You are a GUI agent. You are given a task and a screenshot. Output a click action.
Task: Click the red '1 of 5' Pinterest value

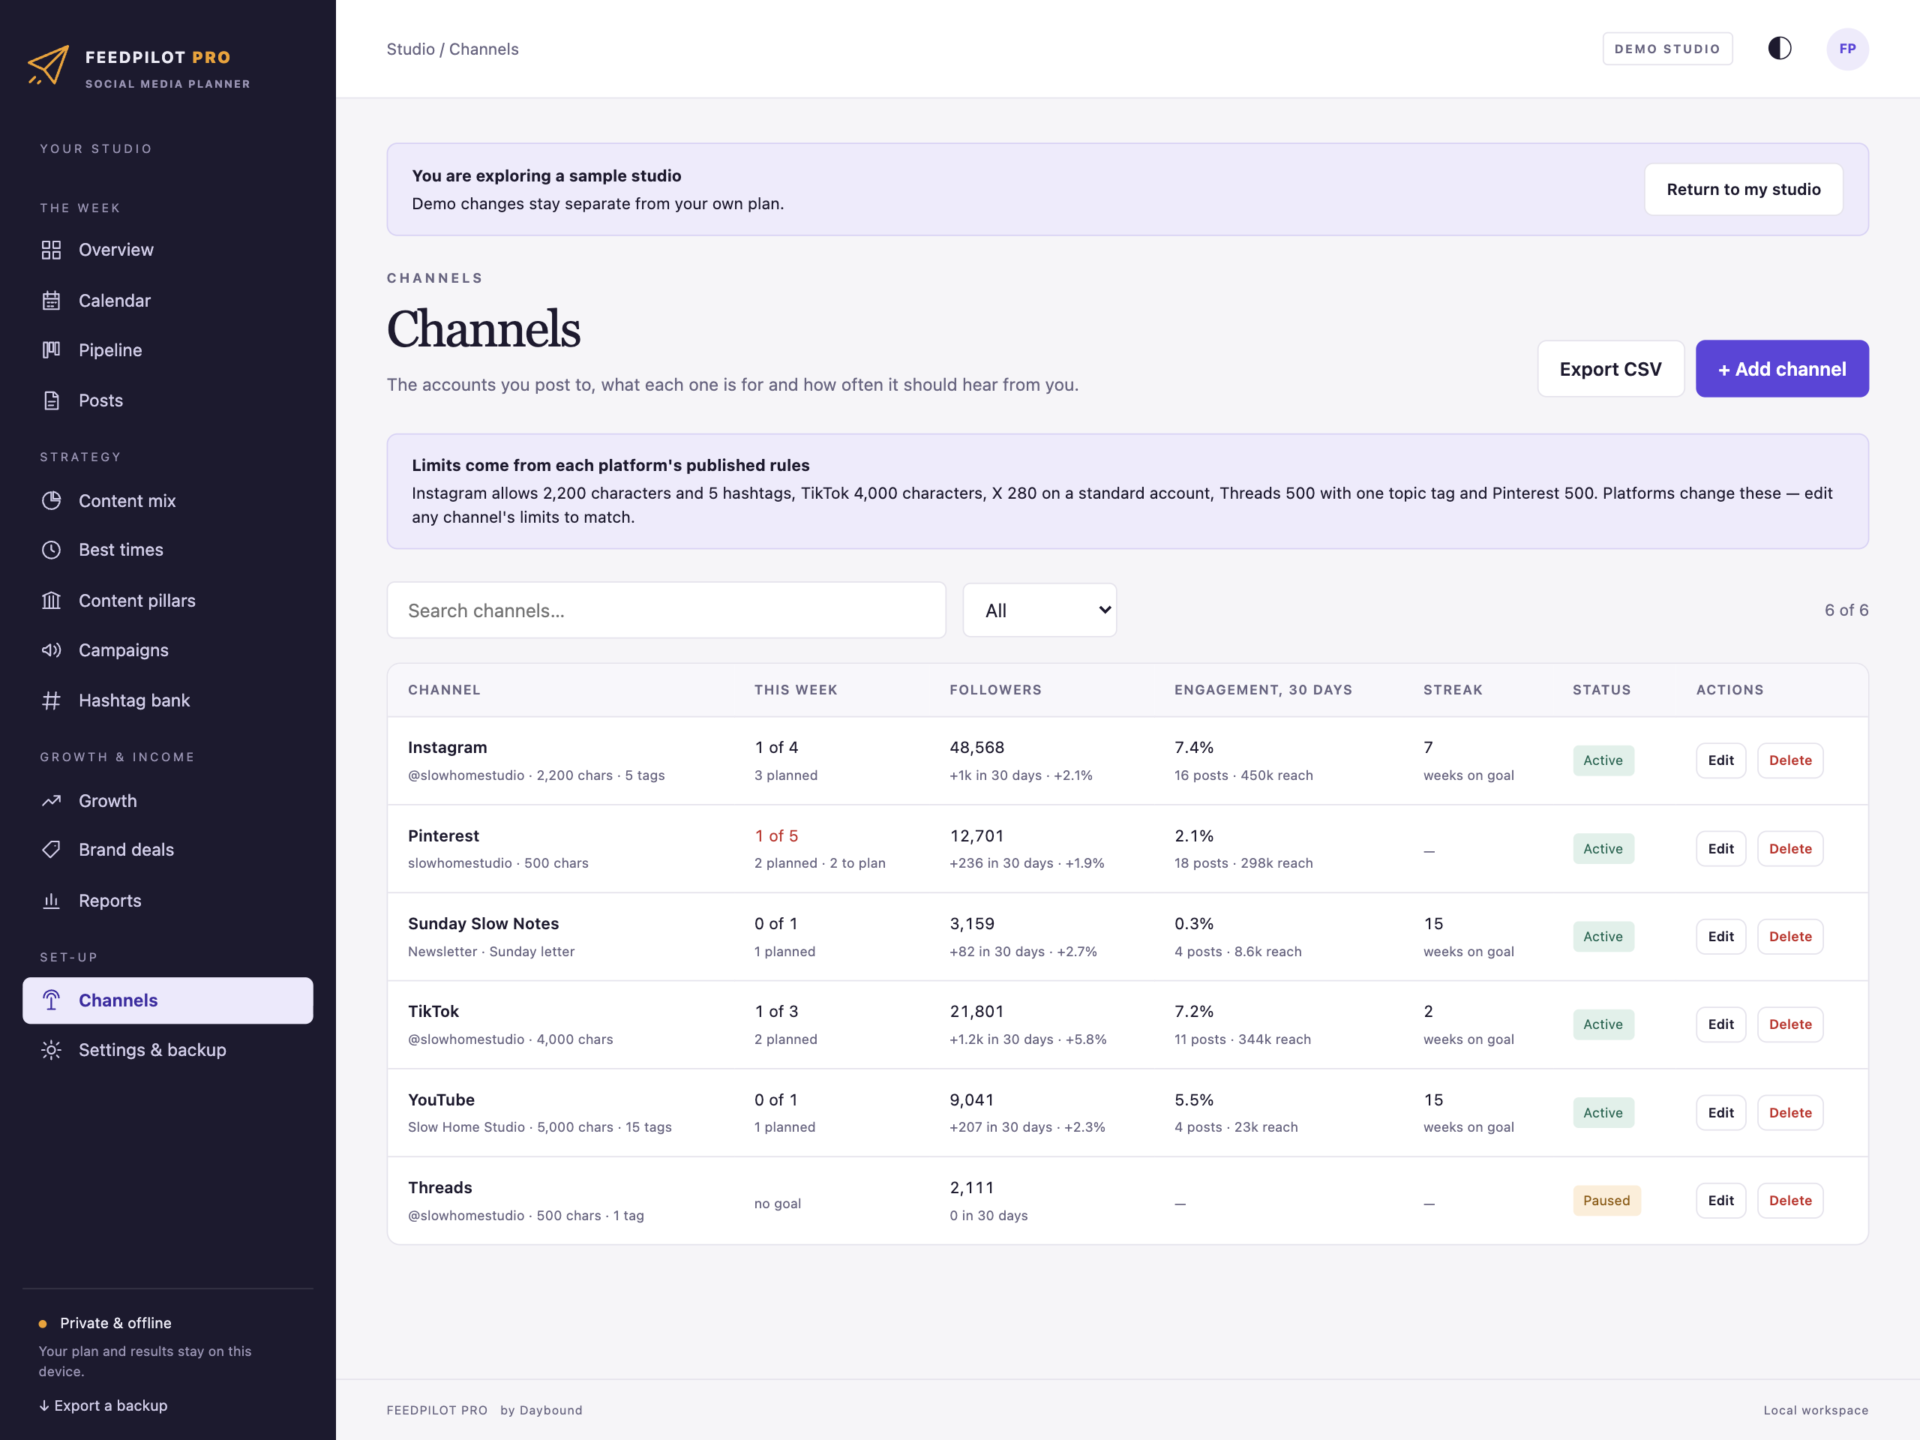[x=776, y=835]
